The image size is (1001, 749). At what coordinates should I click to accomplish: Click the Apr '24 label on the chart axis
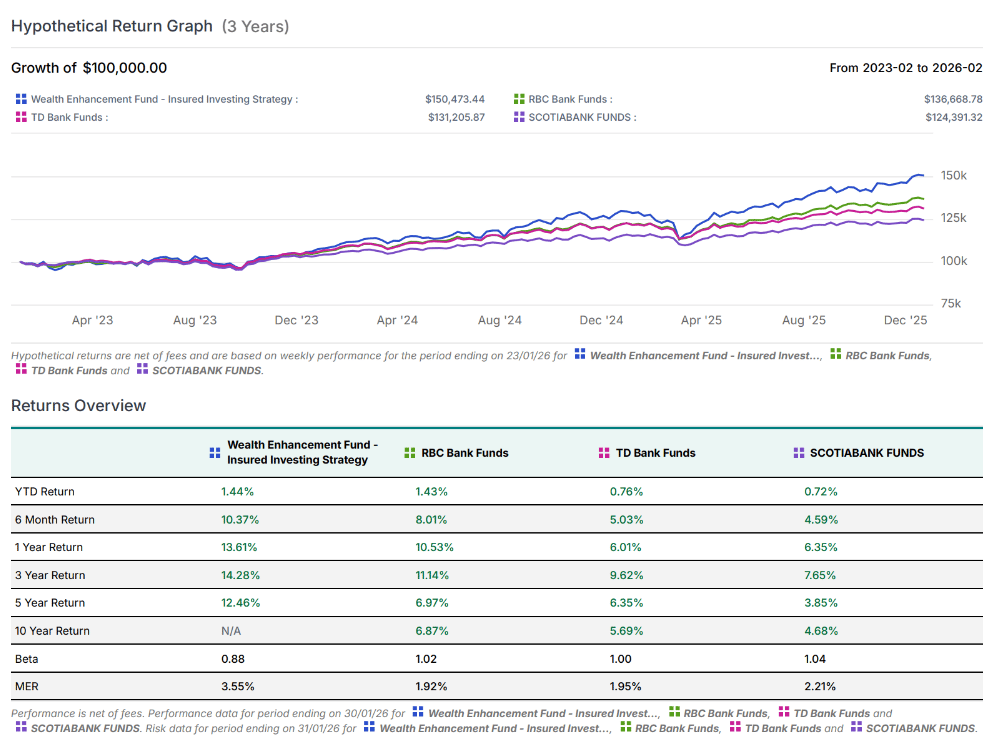[397, 321]
